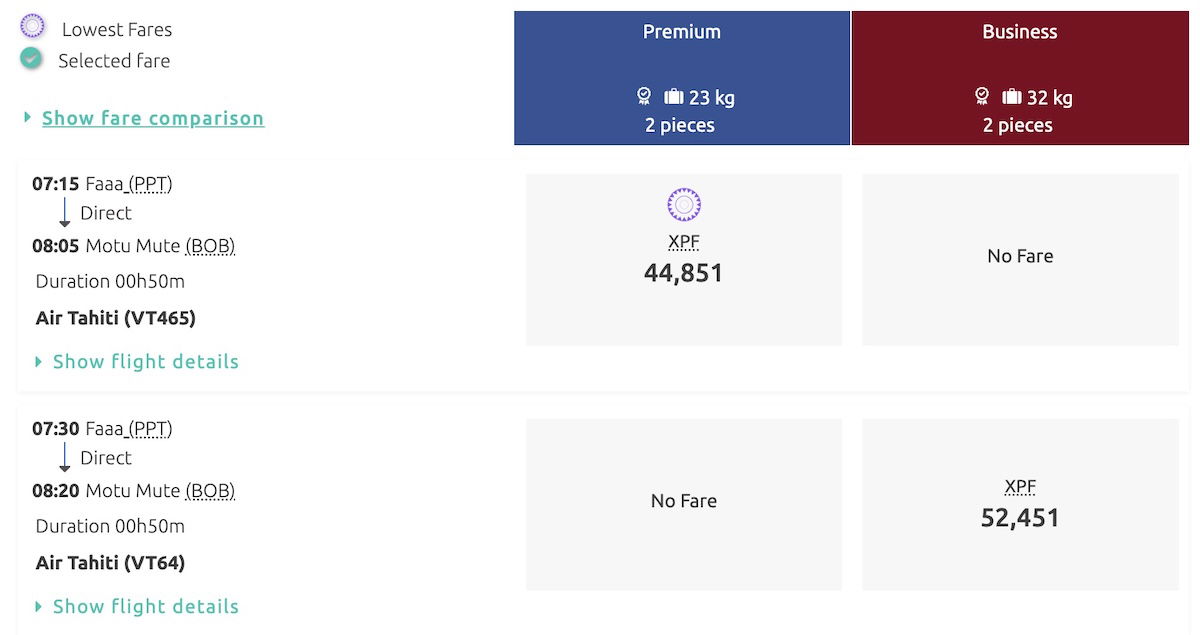Expand Show flight details for VT465

coord(145,362)
